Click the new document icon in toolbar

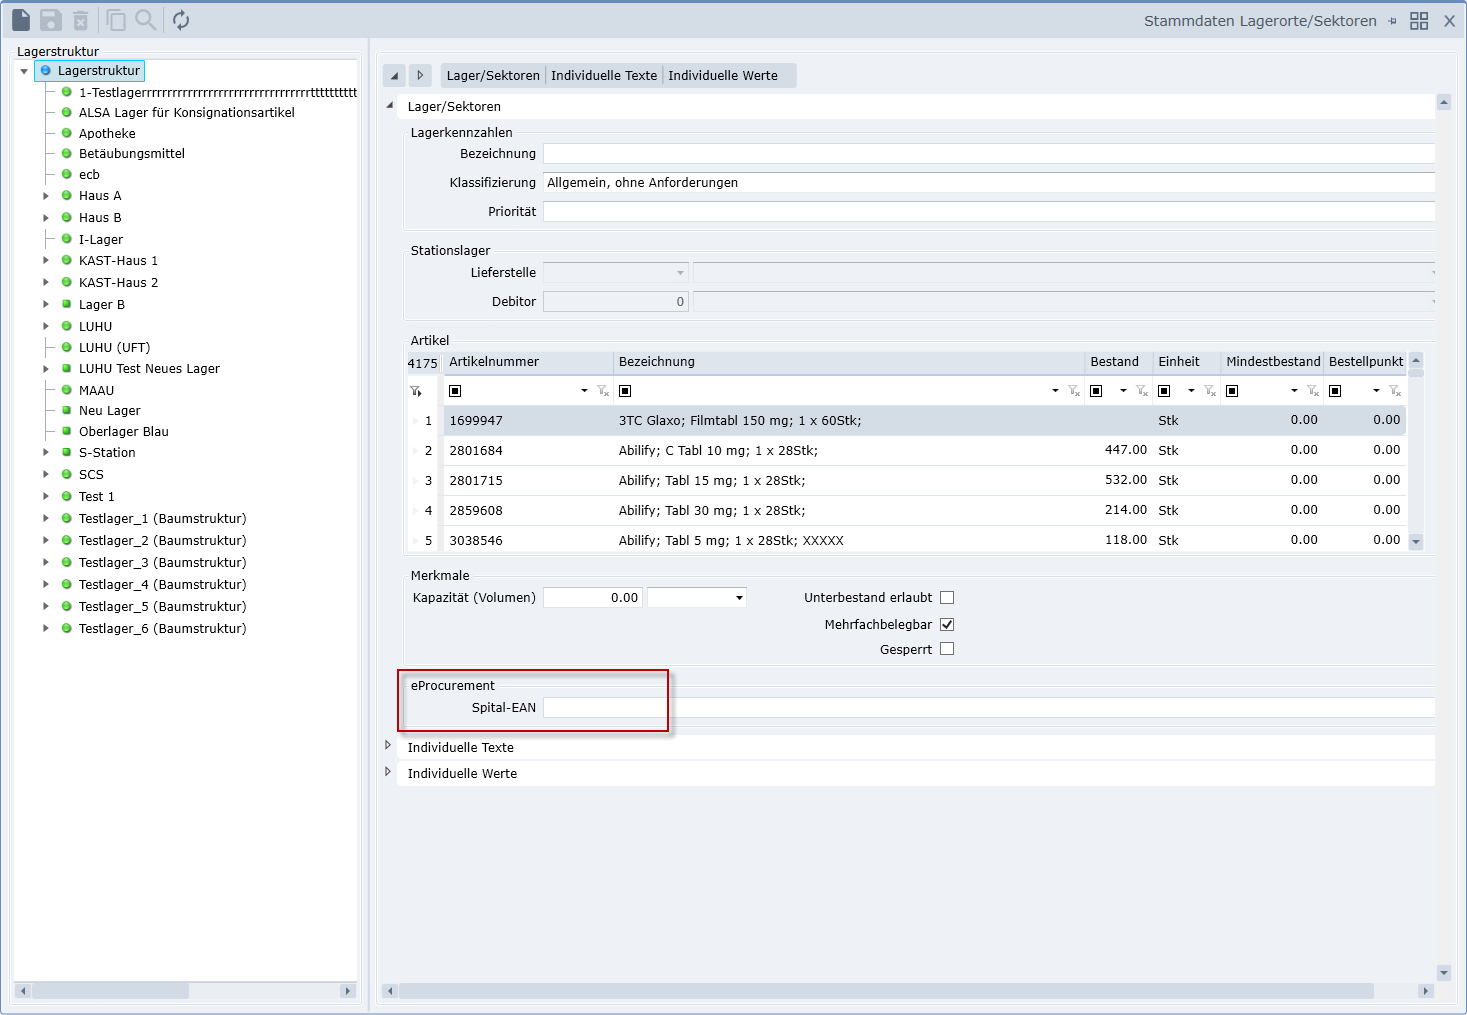click(x=21, y=20)
